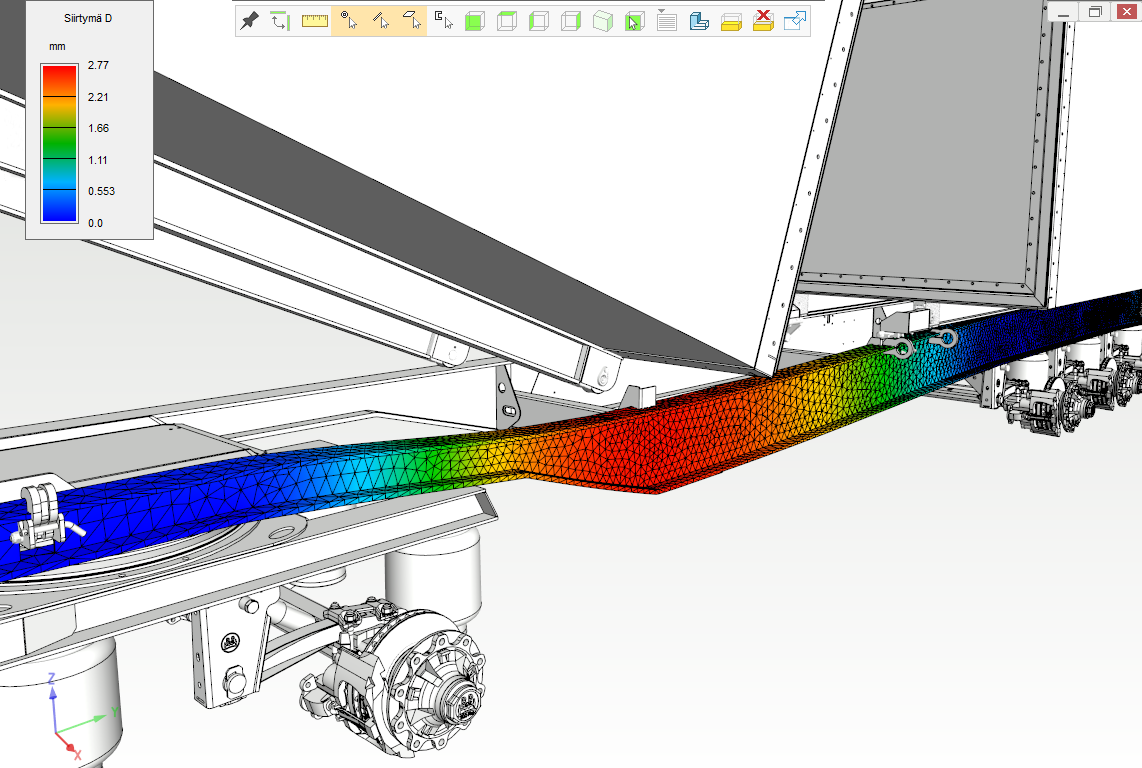
Task: Toggle the face selection filter
Action: [x=411, y=20]
